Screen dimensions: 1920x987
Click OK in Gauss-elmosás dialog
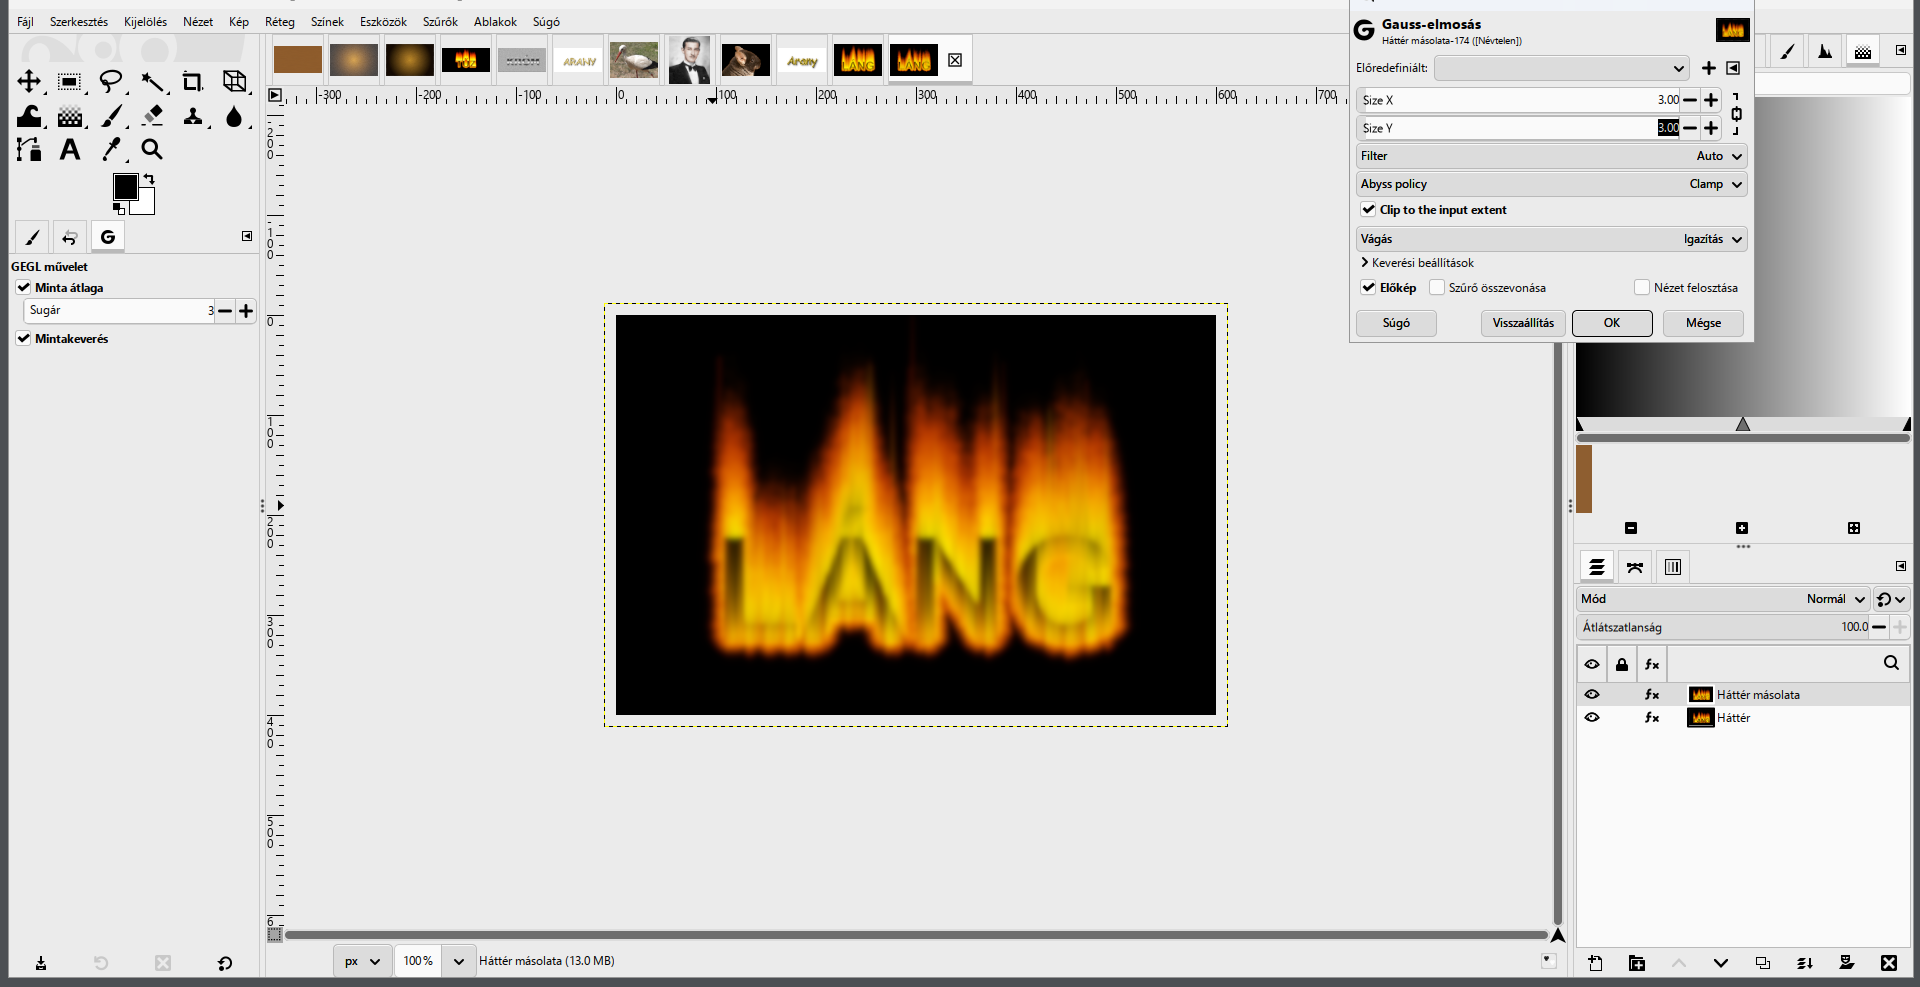[1612, 323]
